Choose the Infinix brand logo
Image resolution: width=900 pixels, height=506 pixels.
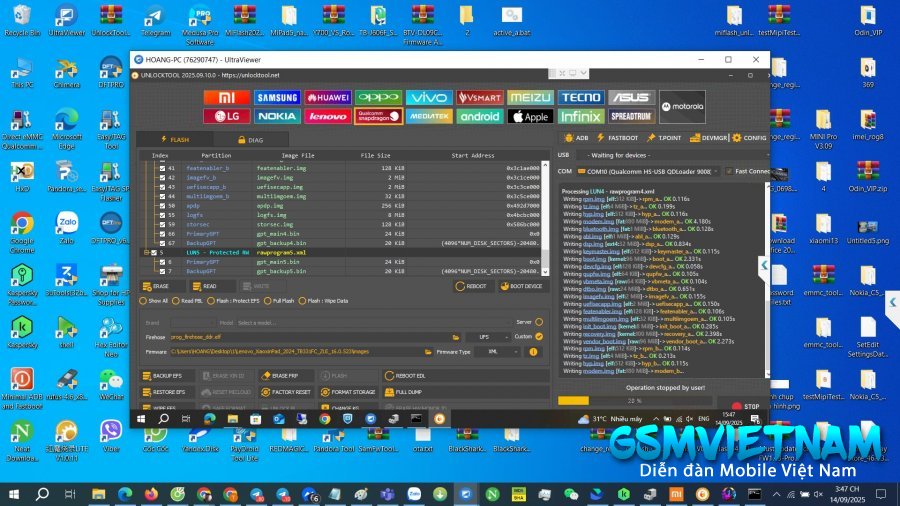[x=580, y=116]
